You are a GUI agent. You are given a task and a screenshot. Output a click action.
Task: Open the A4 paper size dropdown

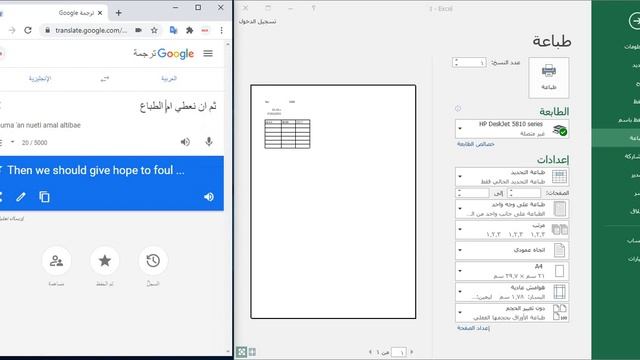pos(512,271)
